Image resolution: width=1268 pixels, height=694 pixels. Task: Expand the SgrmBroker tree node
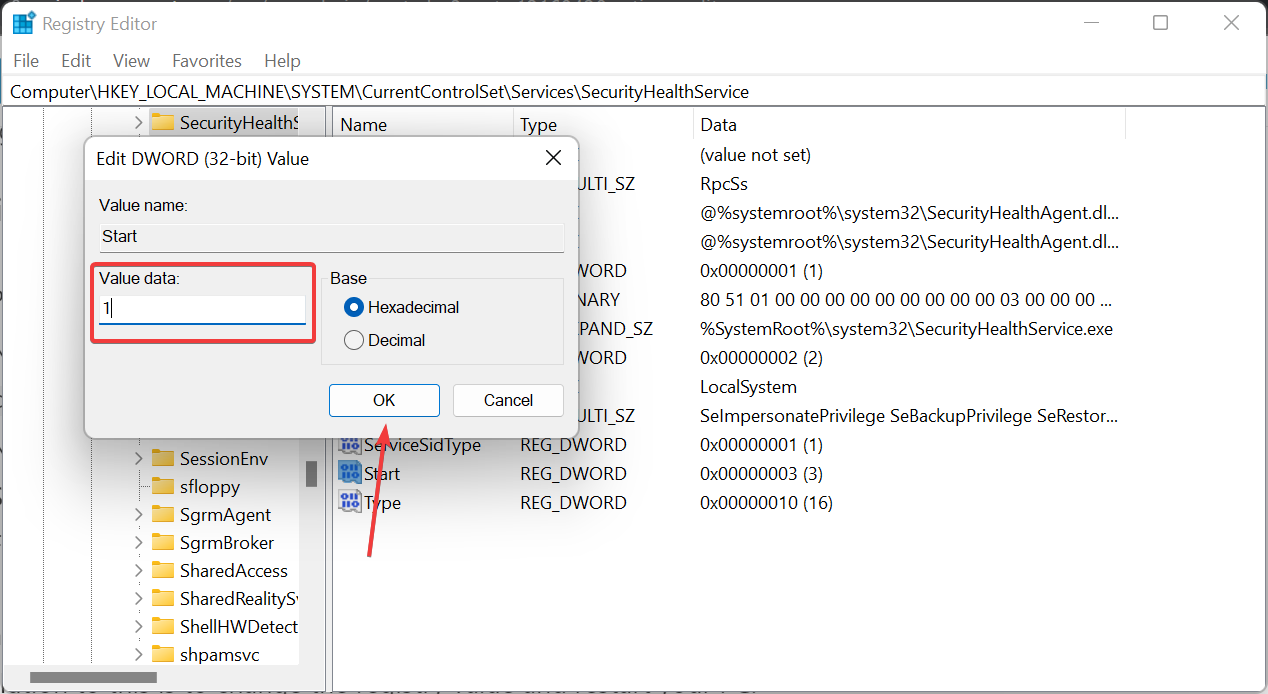(x=138, y=542)
